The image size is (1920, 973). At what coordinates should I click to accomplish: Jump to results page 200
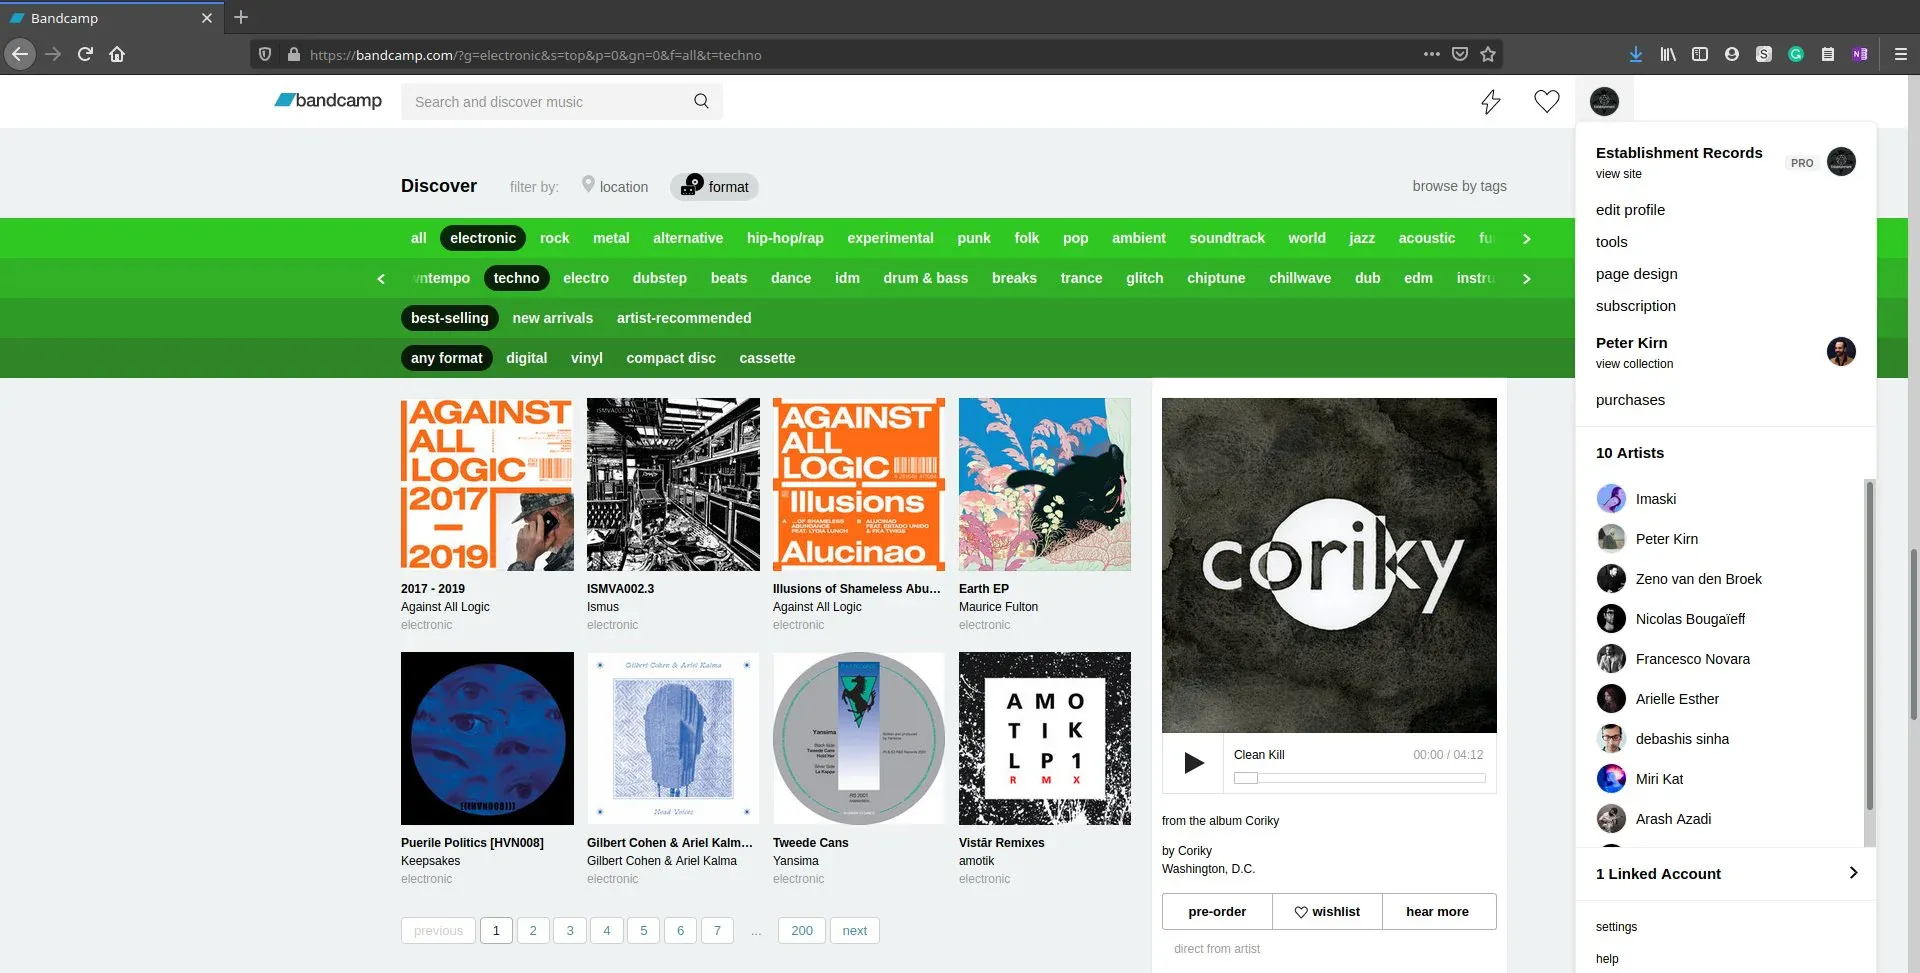pyautogui.click(x=802, y=931)
